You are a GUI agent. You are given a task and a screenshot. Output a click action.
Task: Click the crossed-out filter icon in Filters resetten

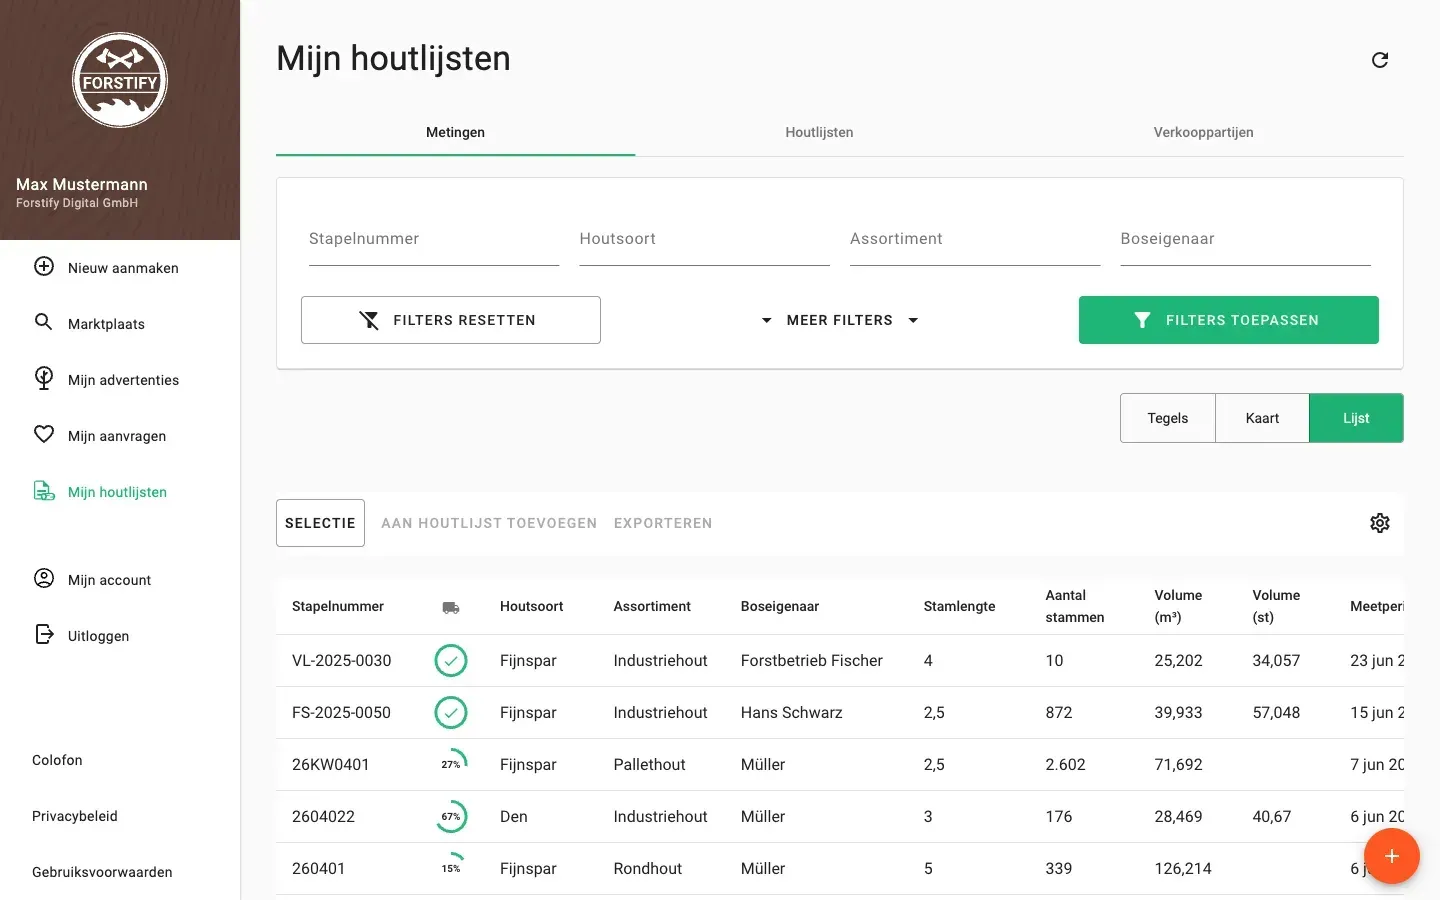tap(369, 320)
